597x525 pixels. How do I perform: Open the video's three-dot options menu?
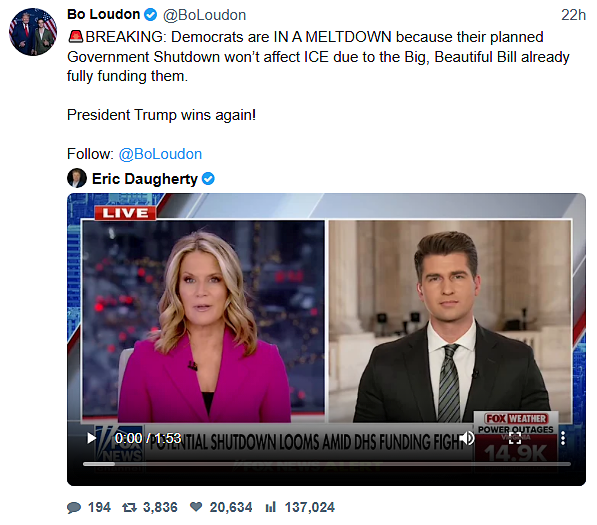(x=563, y=438)
